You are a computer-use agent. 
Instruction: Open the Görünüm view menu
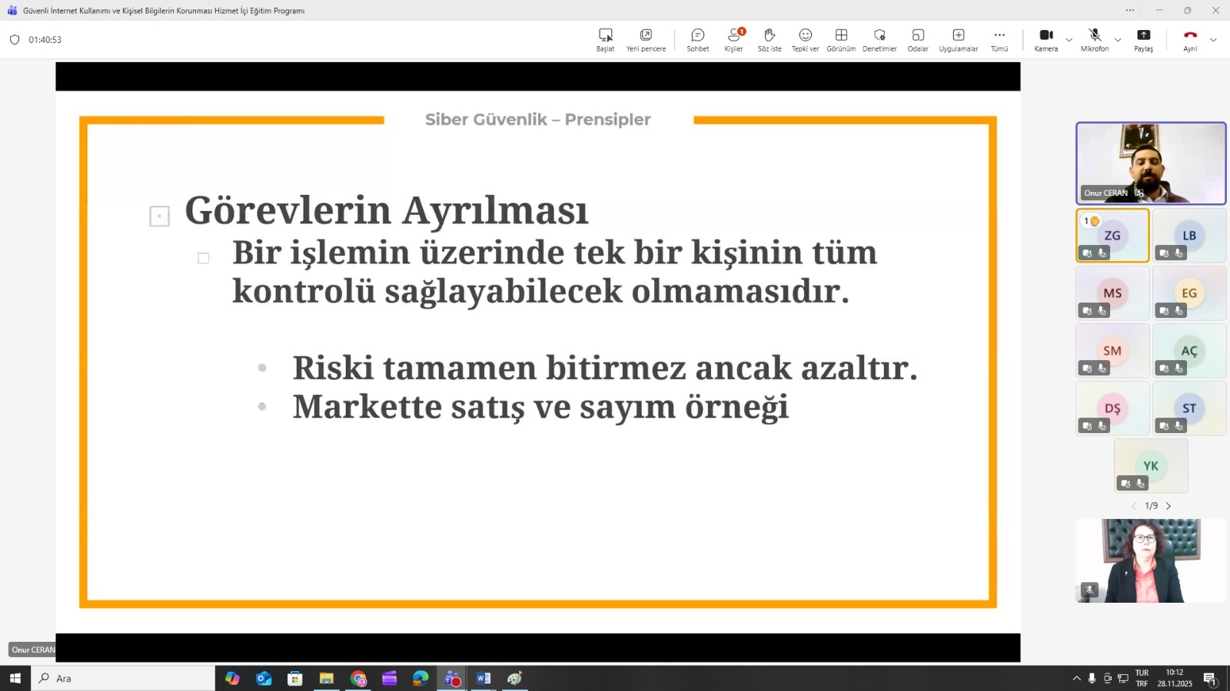[841, 39]
